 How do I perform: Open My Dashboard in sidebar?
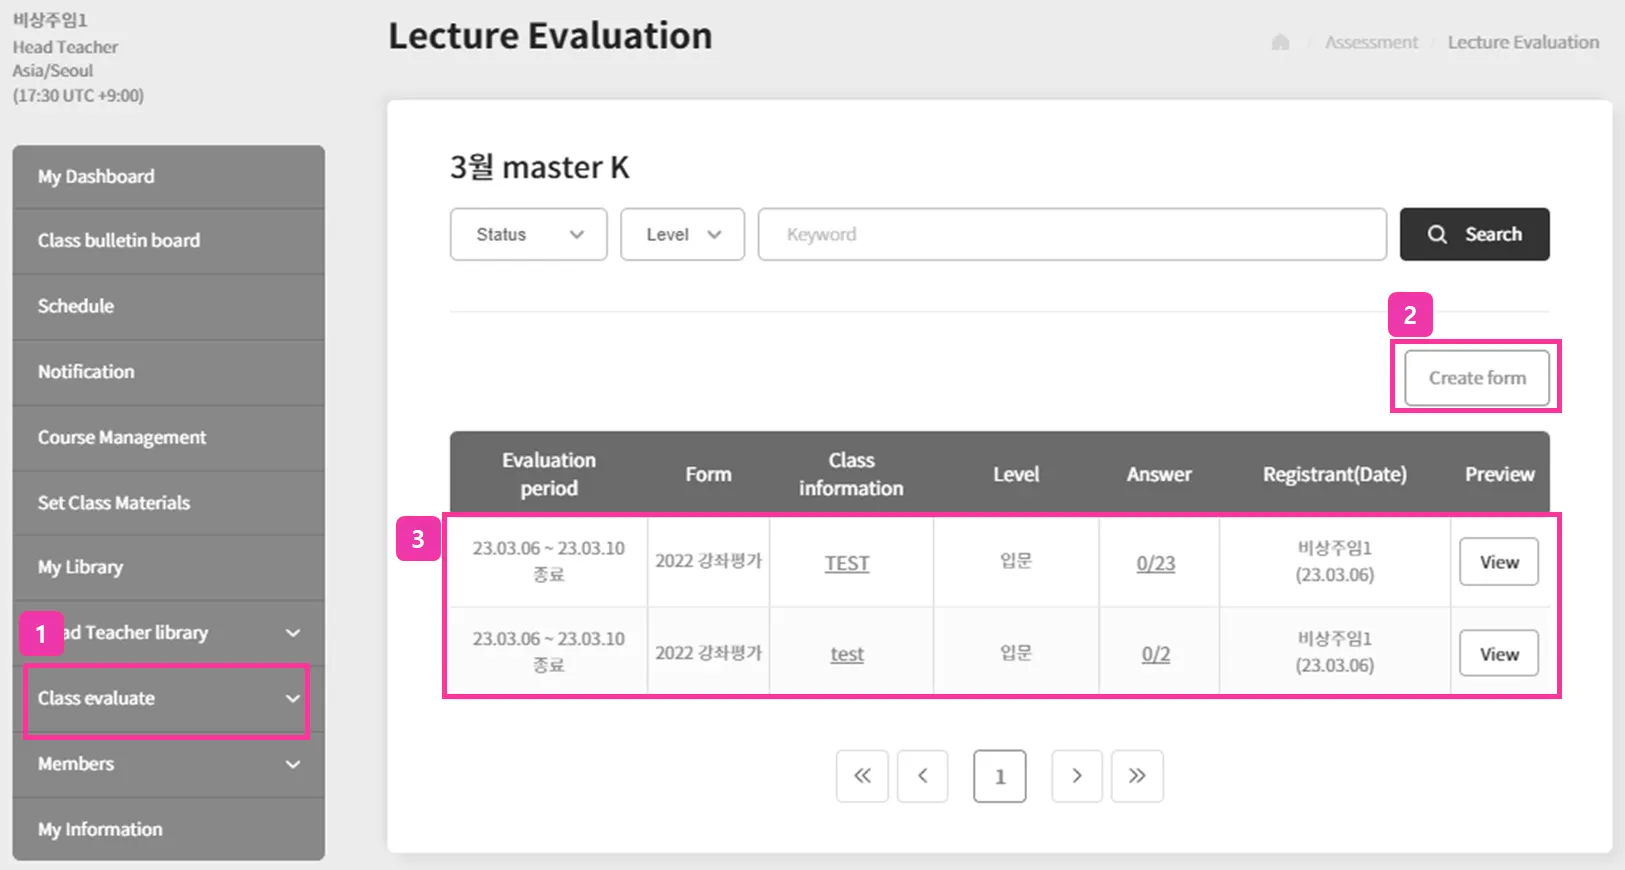pos(96,177)
